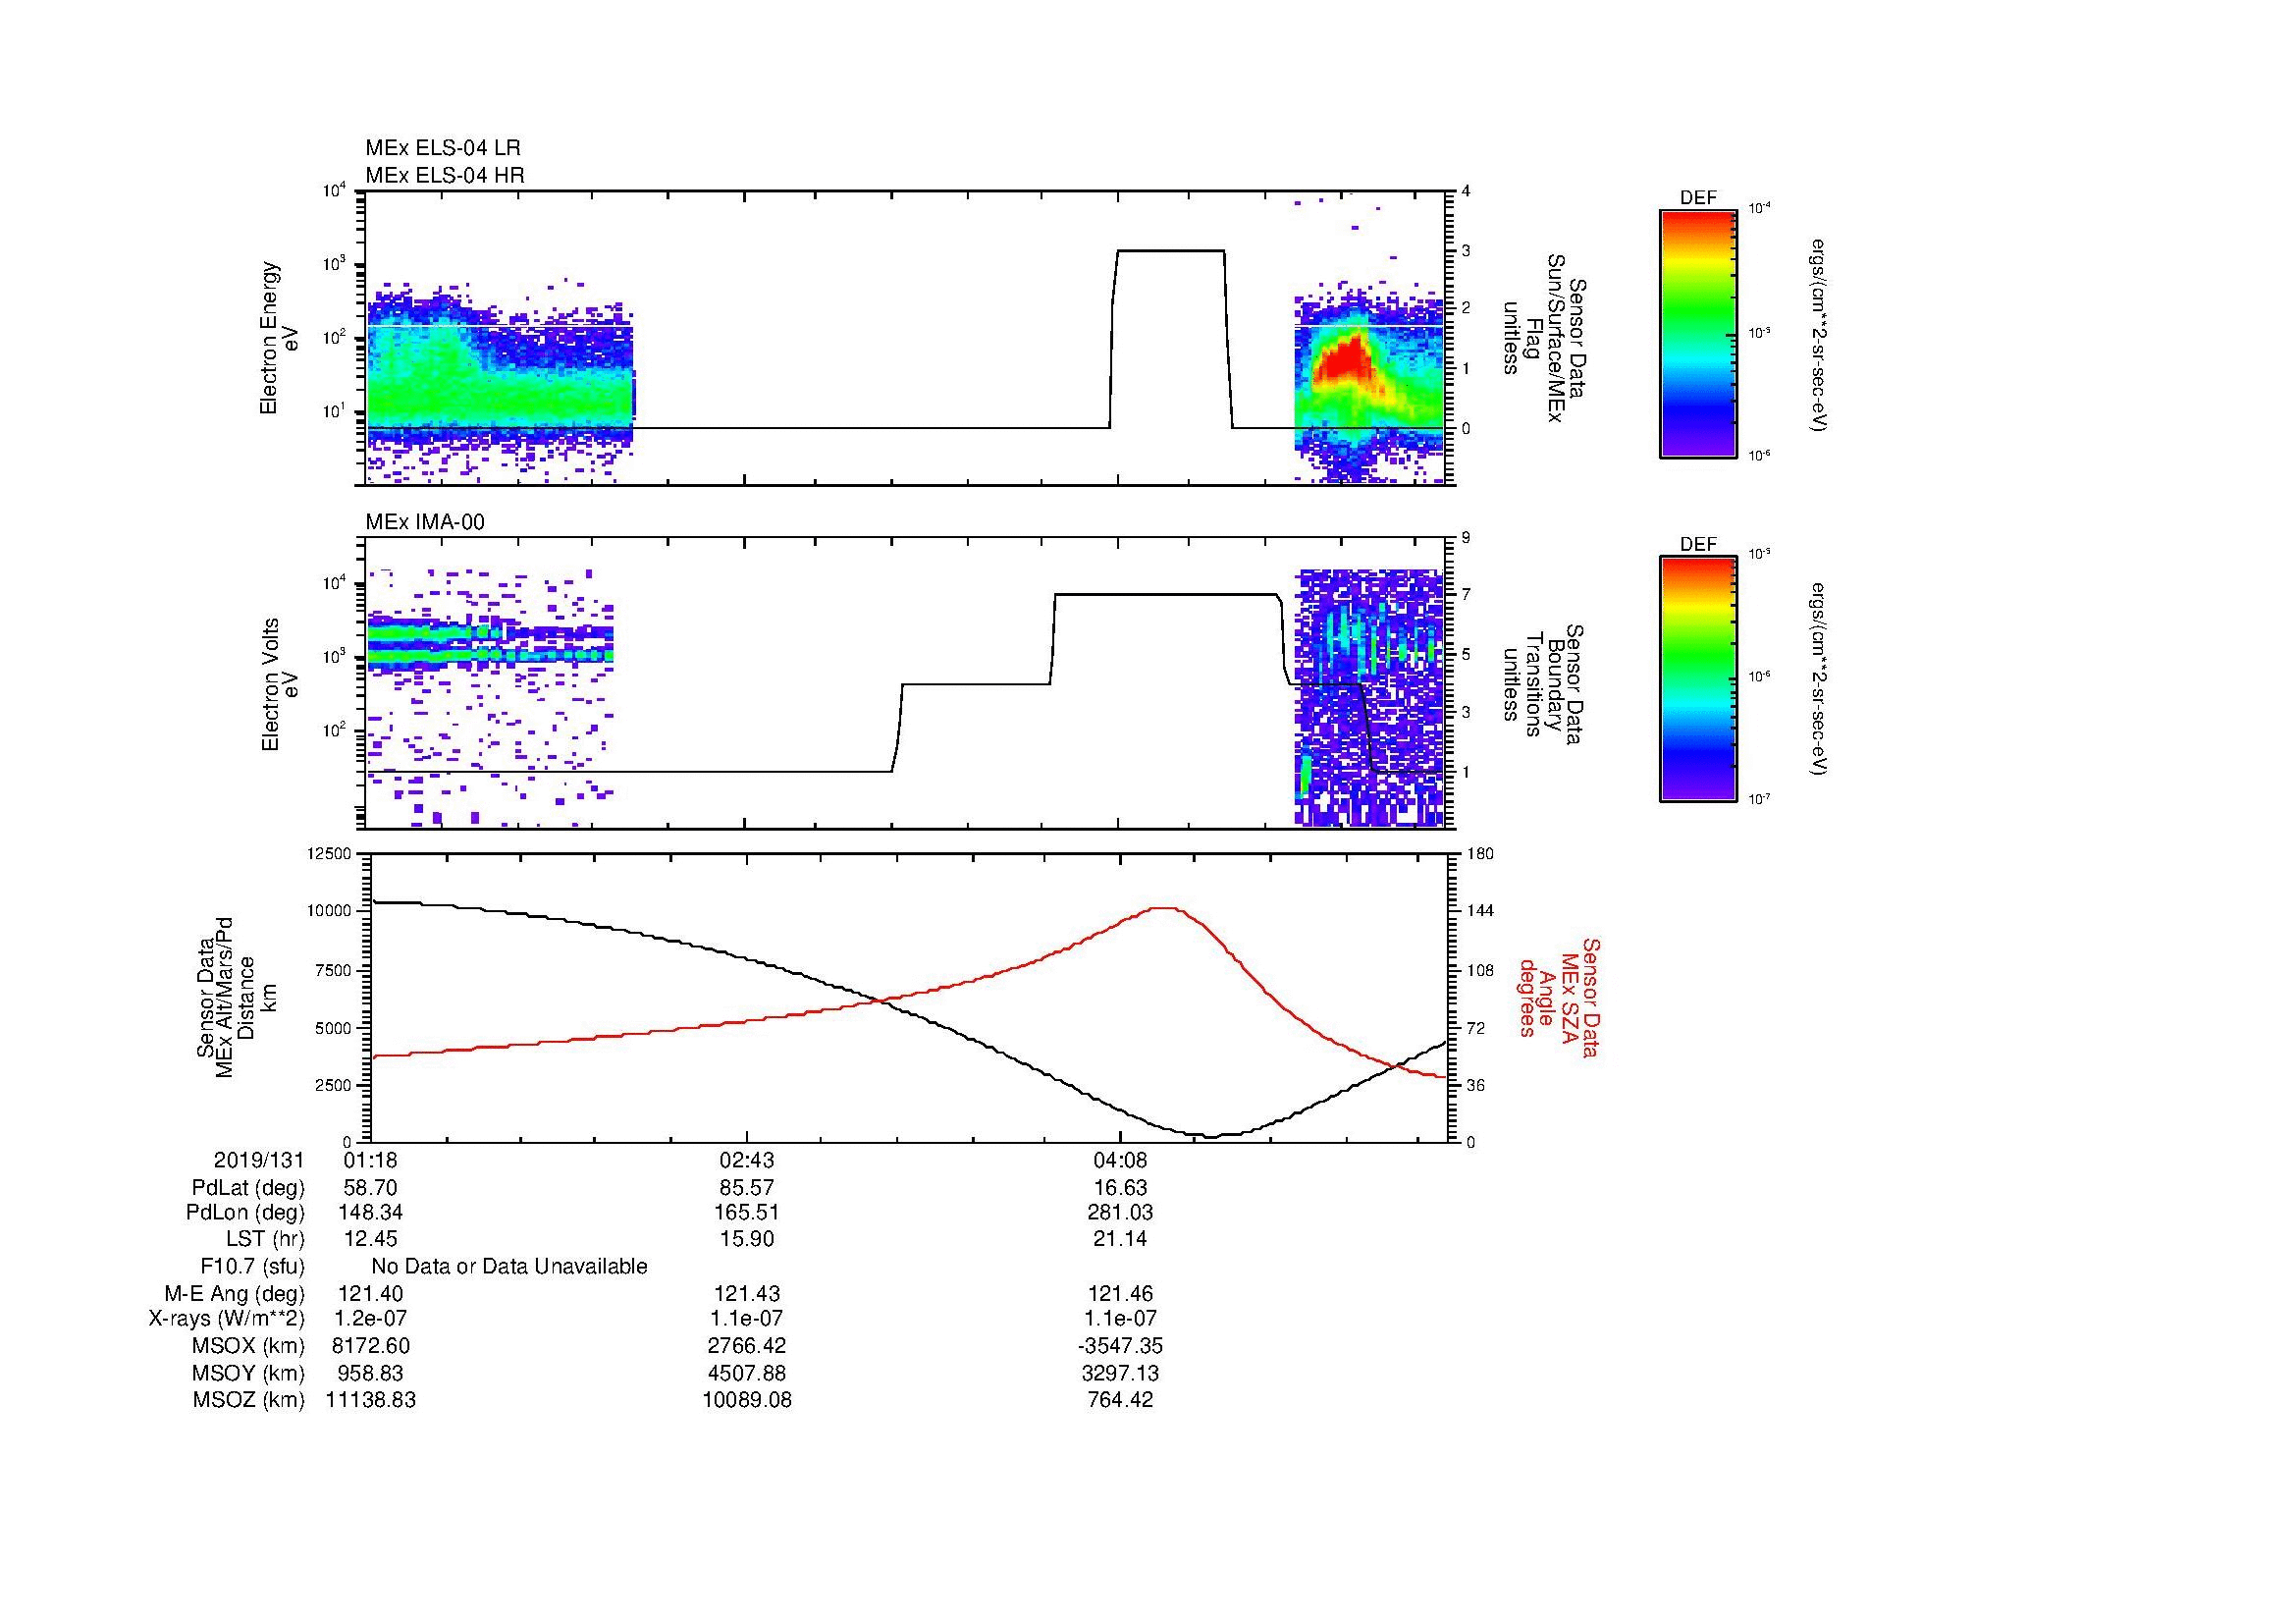Click the MSOX value '2766.42'

(x=746, y=1346)
